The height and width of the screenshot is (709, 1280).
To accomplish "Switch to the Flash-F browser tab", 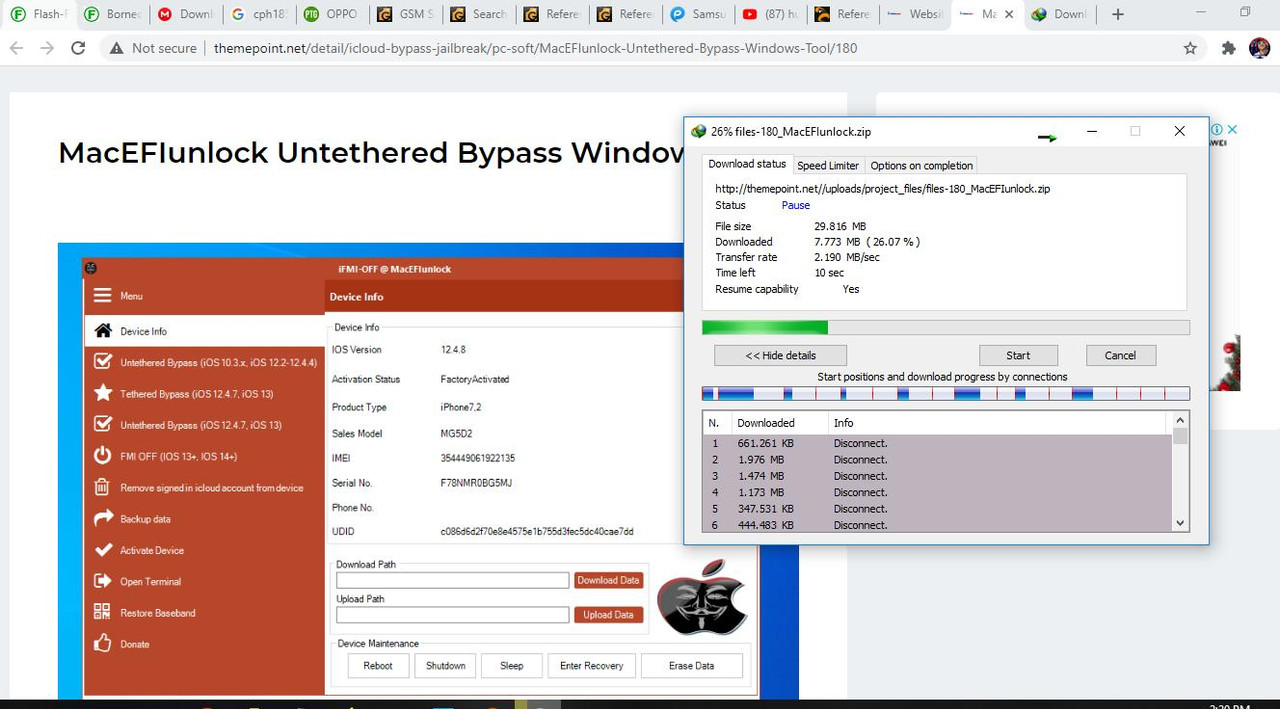I will point(38,14).
